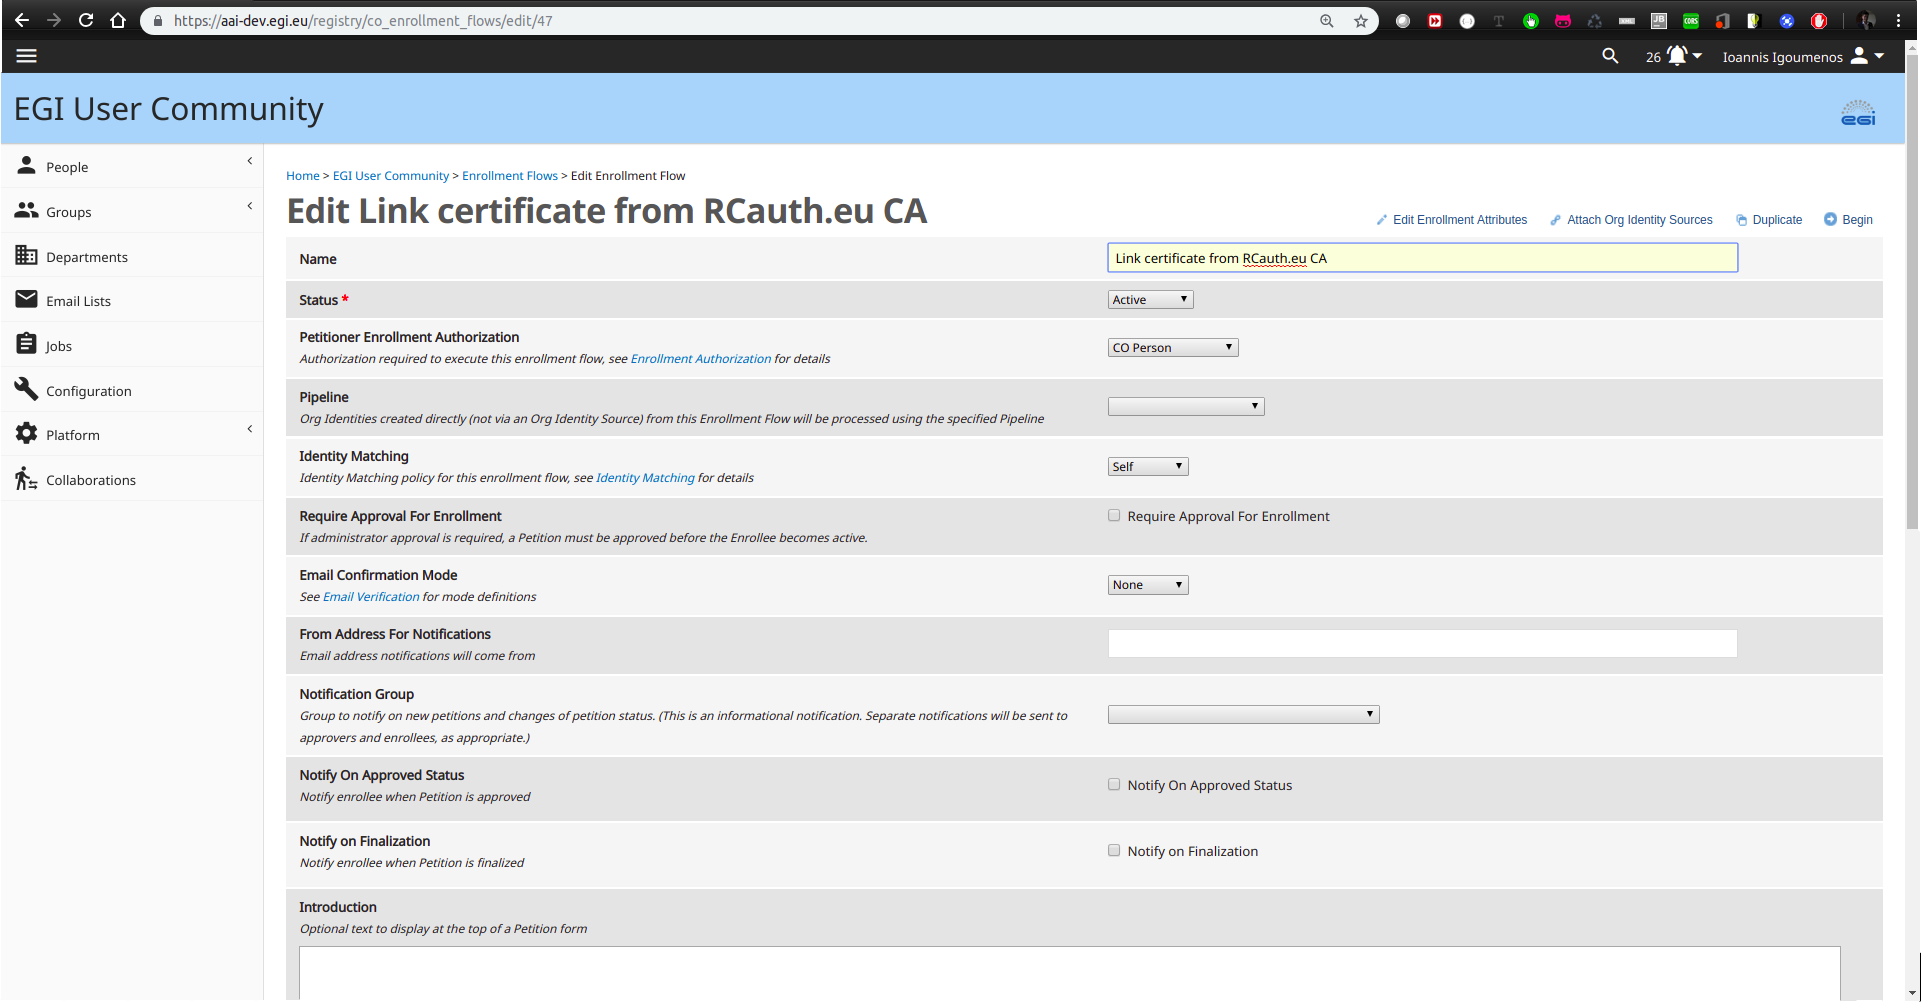This screenshot has width=1921, height=1002.
Task: Reload the page with refresh icon
Action: tap(86, 20)
